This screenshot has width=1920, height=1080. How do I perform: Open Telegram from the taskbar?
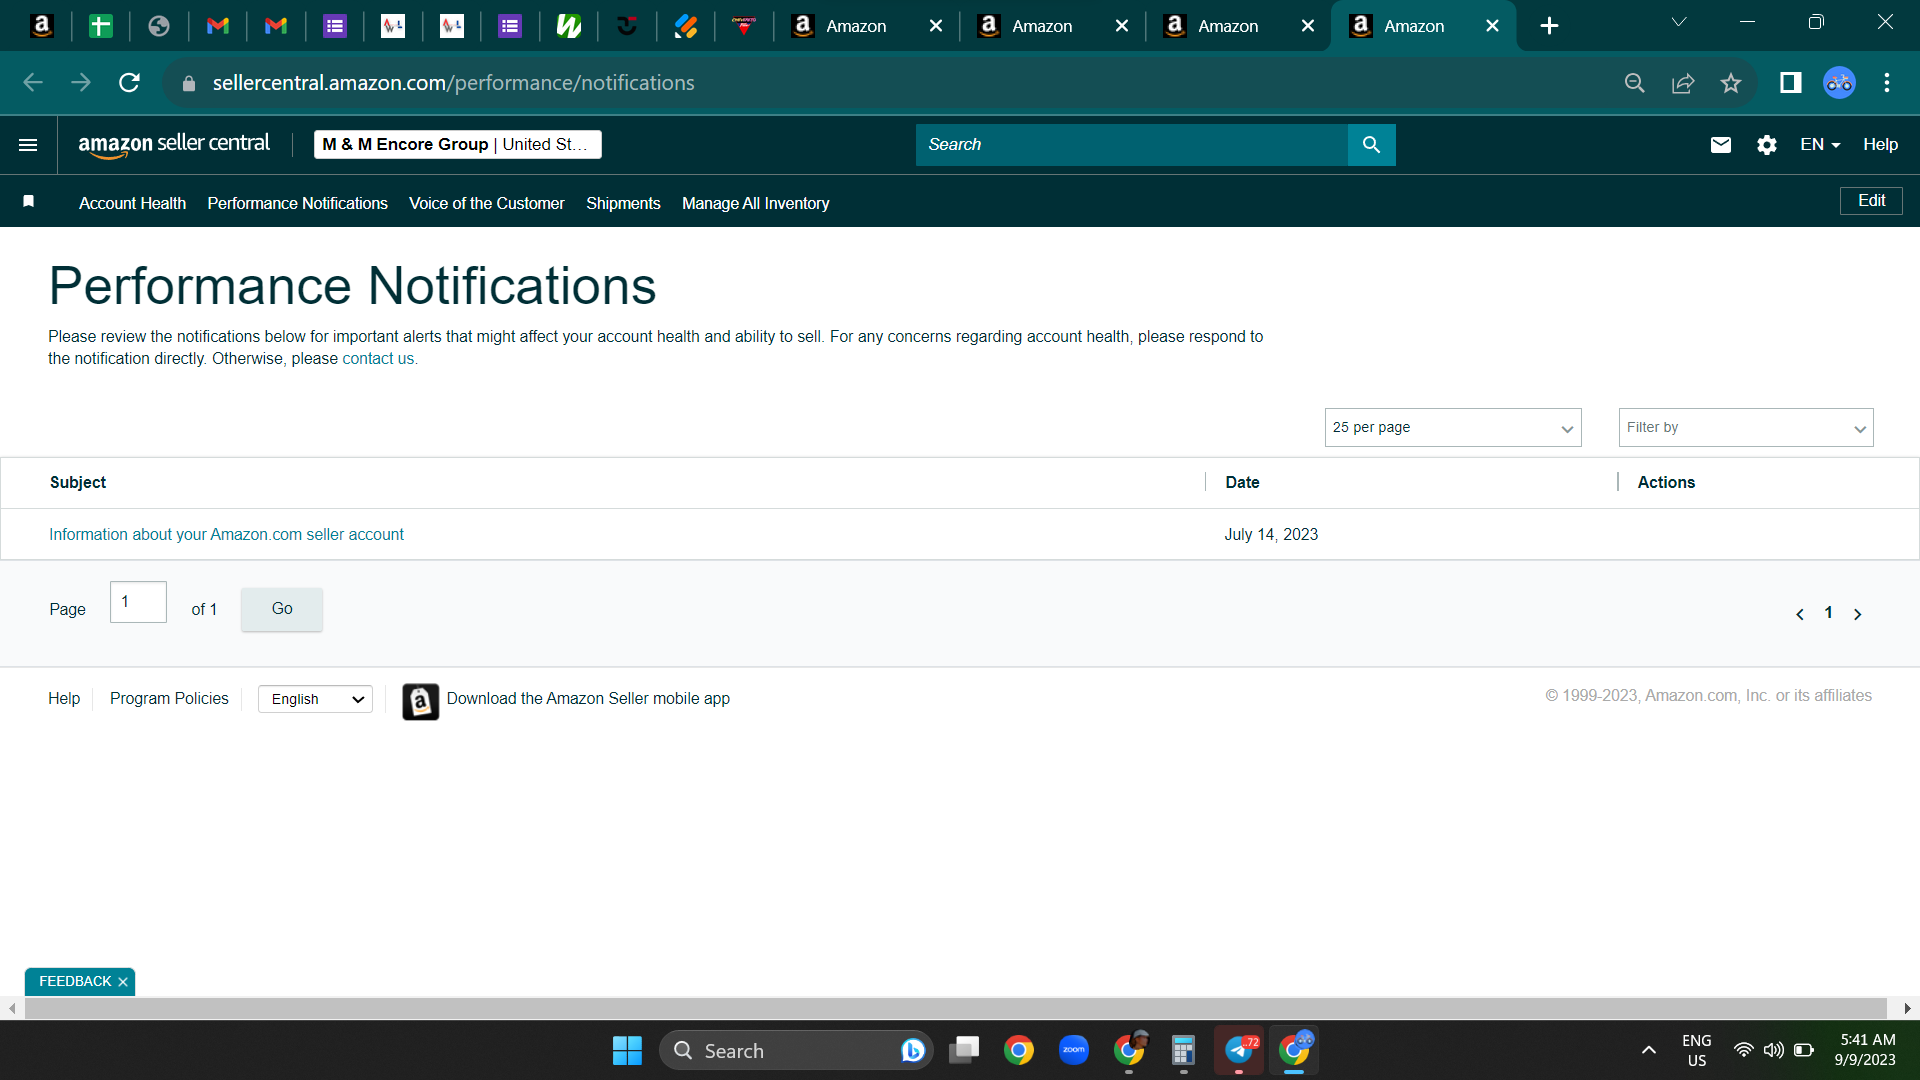pos(1239,1050)
